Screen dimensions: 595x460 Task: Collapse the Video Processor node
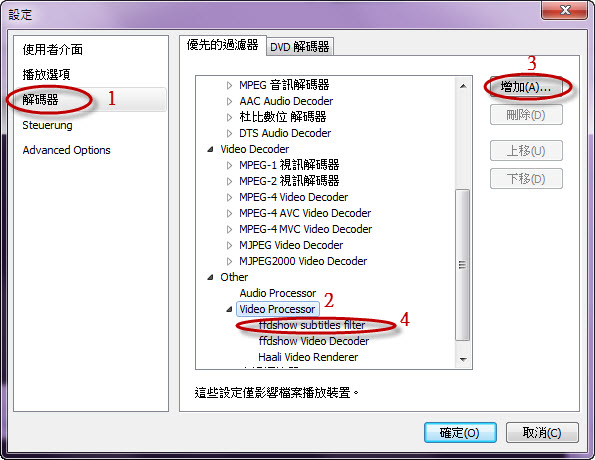pyautogui.click(x=229, y=309)
